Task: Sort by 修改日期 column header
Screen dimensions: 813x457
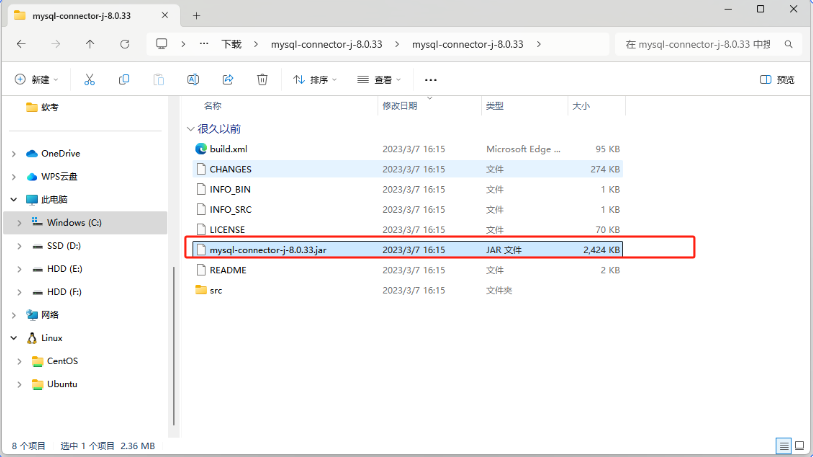Action: click(x=400, y=106)
